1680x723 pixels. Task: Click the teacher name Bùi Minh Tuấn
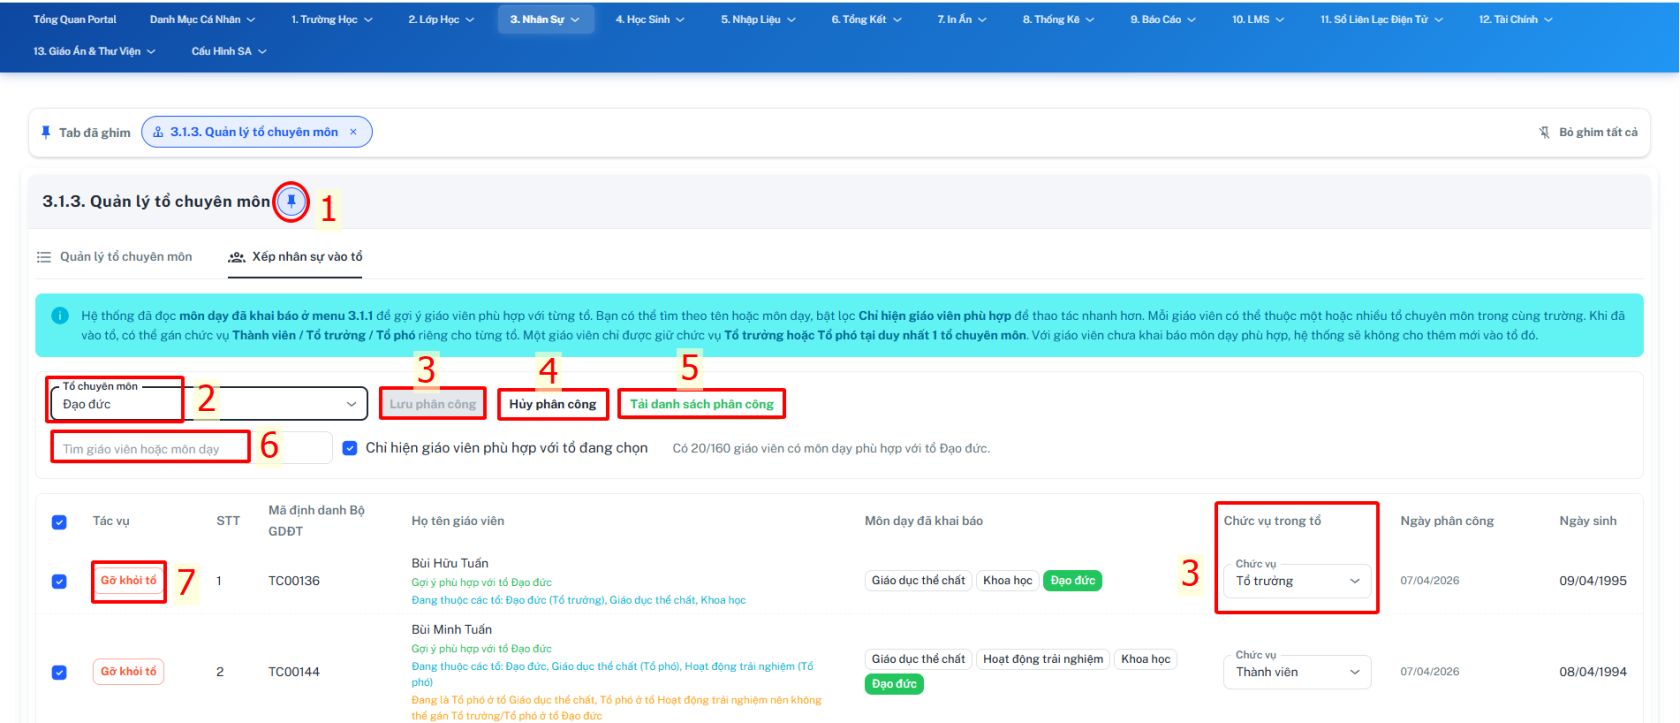(x=452, y=629)
